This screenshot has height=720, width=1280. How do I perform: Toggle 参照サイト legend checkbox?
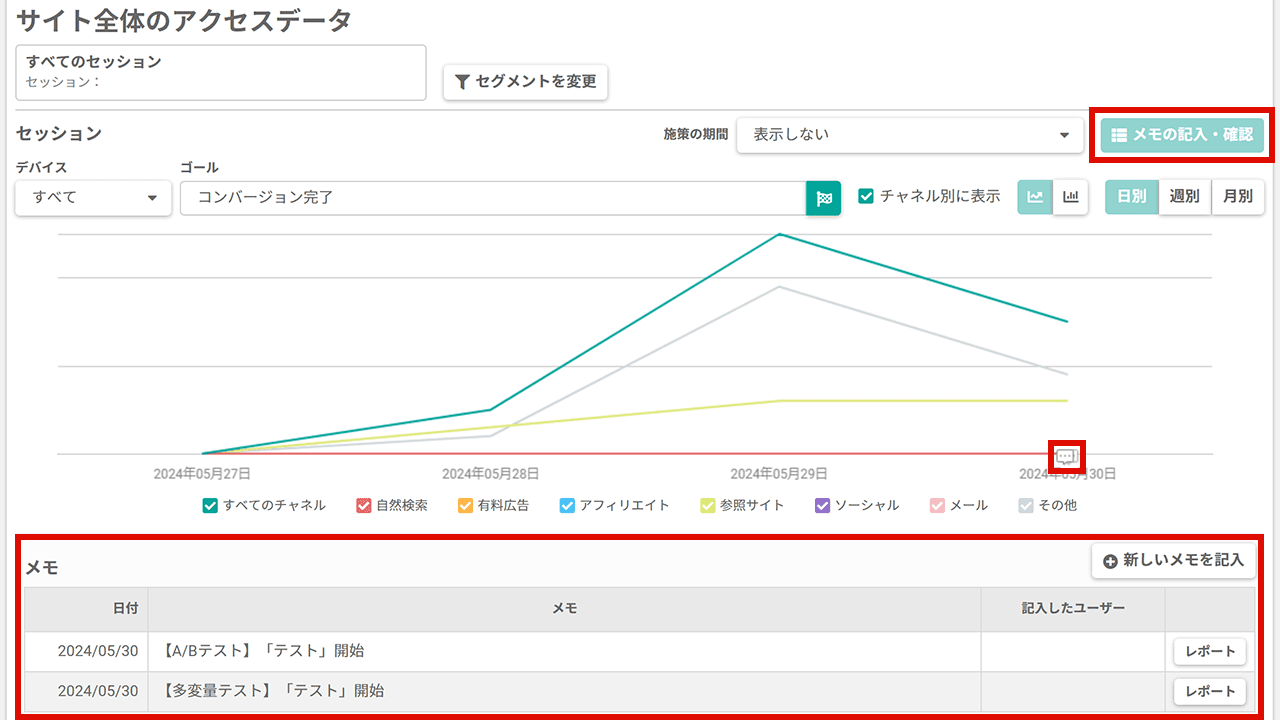click(708, 505)
